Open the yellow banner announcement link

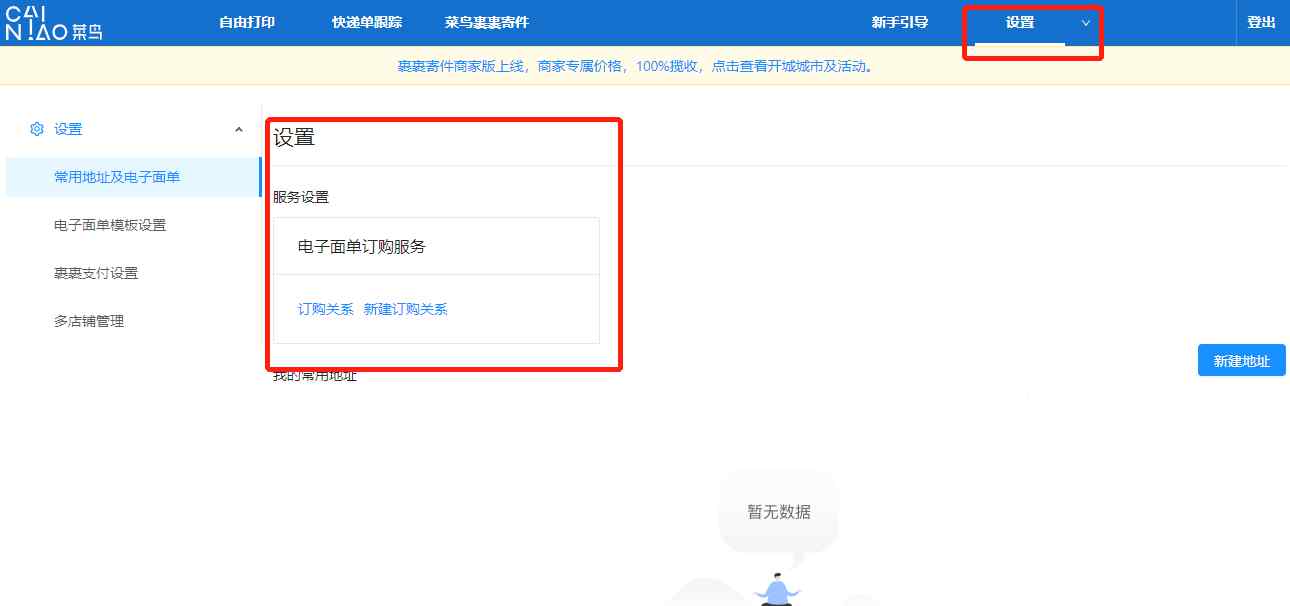[635, 67]
